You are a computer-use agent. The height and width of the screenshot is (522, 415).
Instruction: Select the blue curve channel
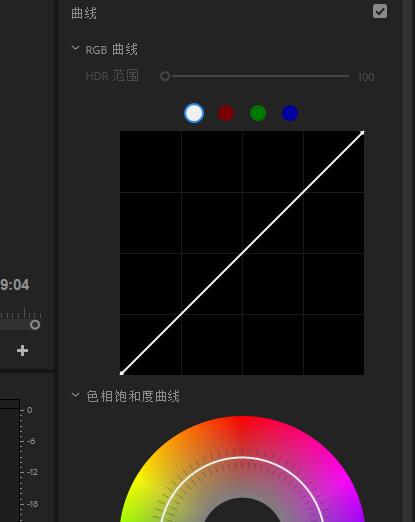click(290, 113)
